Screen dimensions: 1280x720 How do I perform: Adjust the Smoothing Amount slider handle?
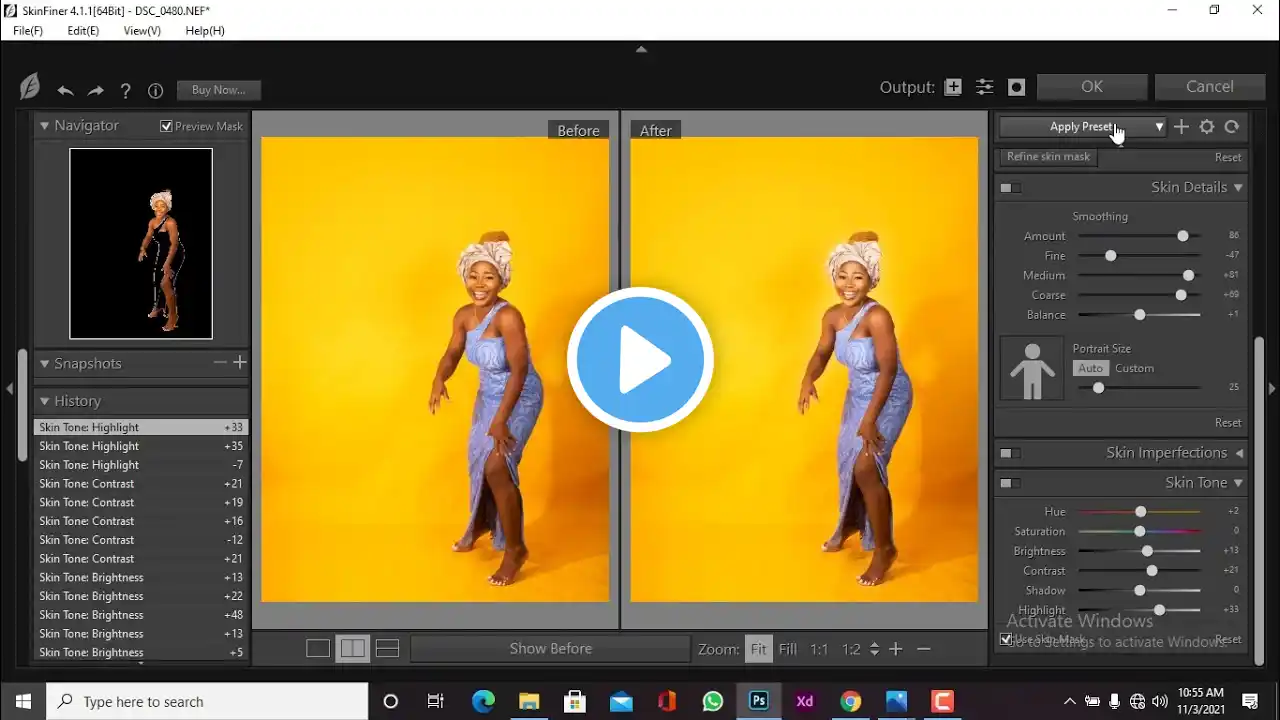pos(1183,236)
